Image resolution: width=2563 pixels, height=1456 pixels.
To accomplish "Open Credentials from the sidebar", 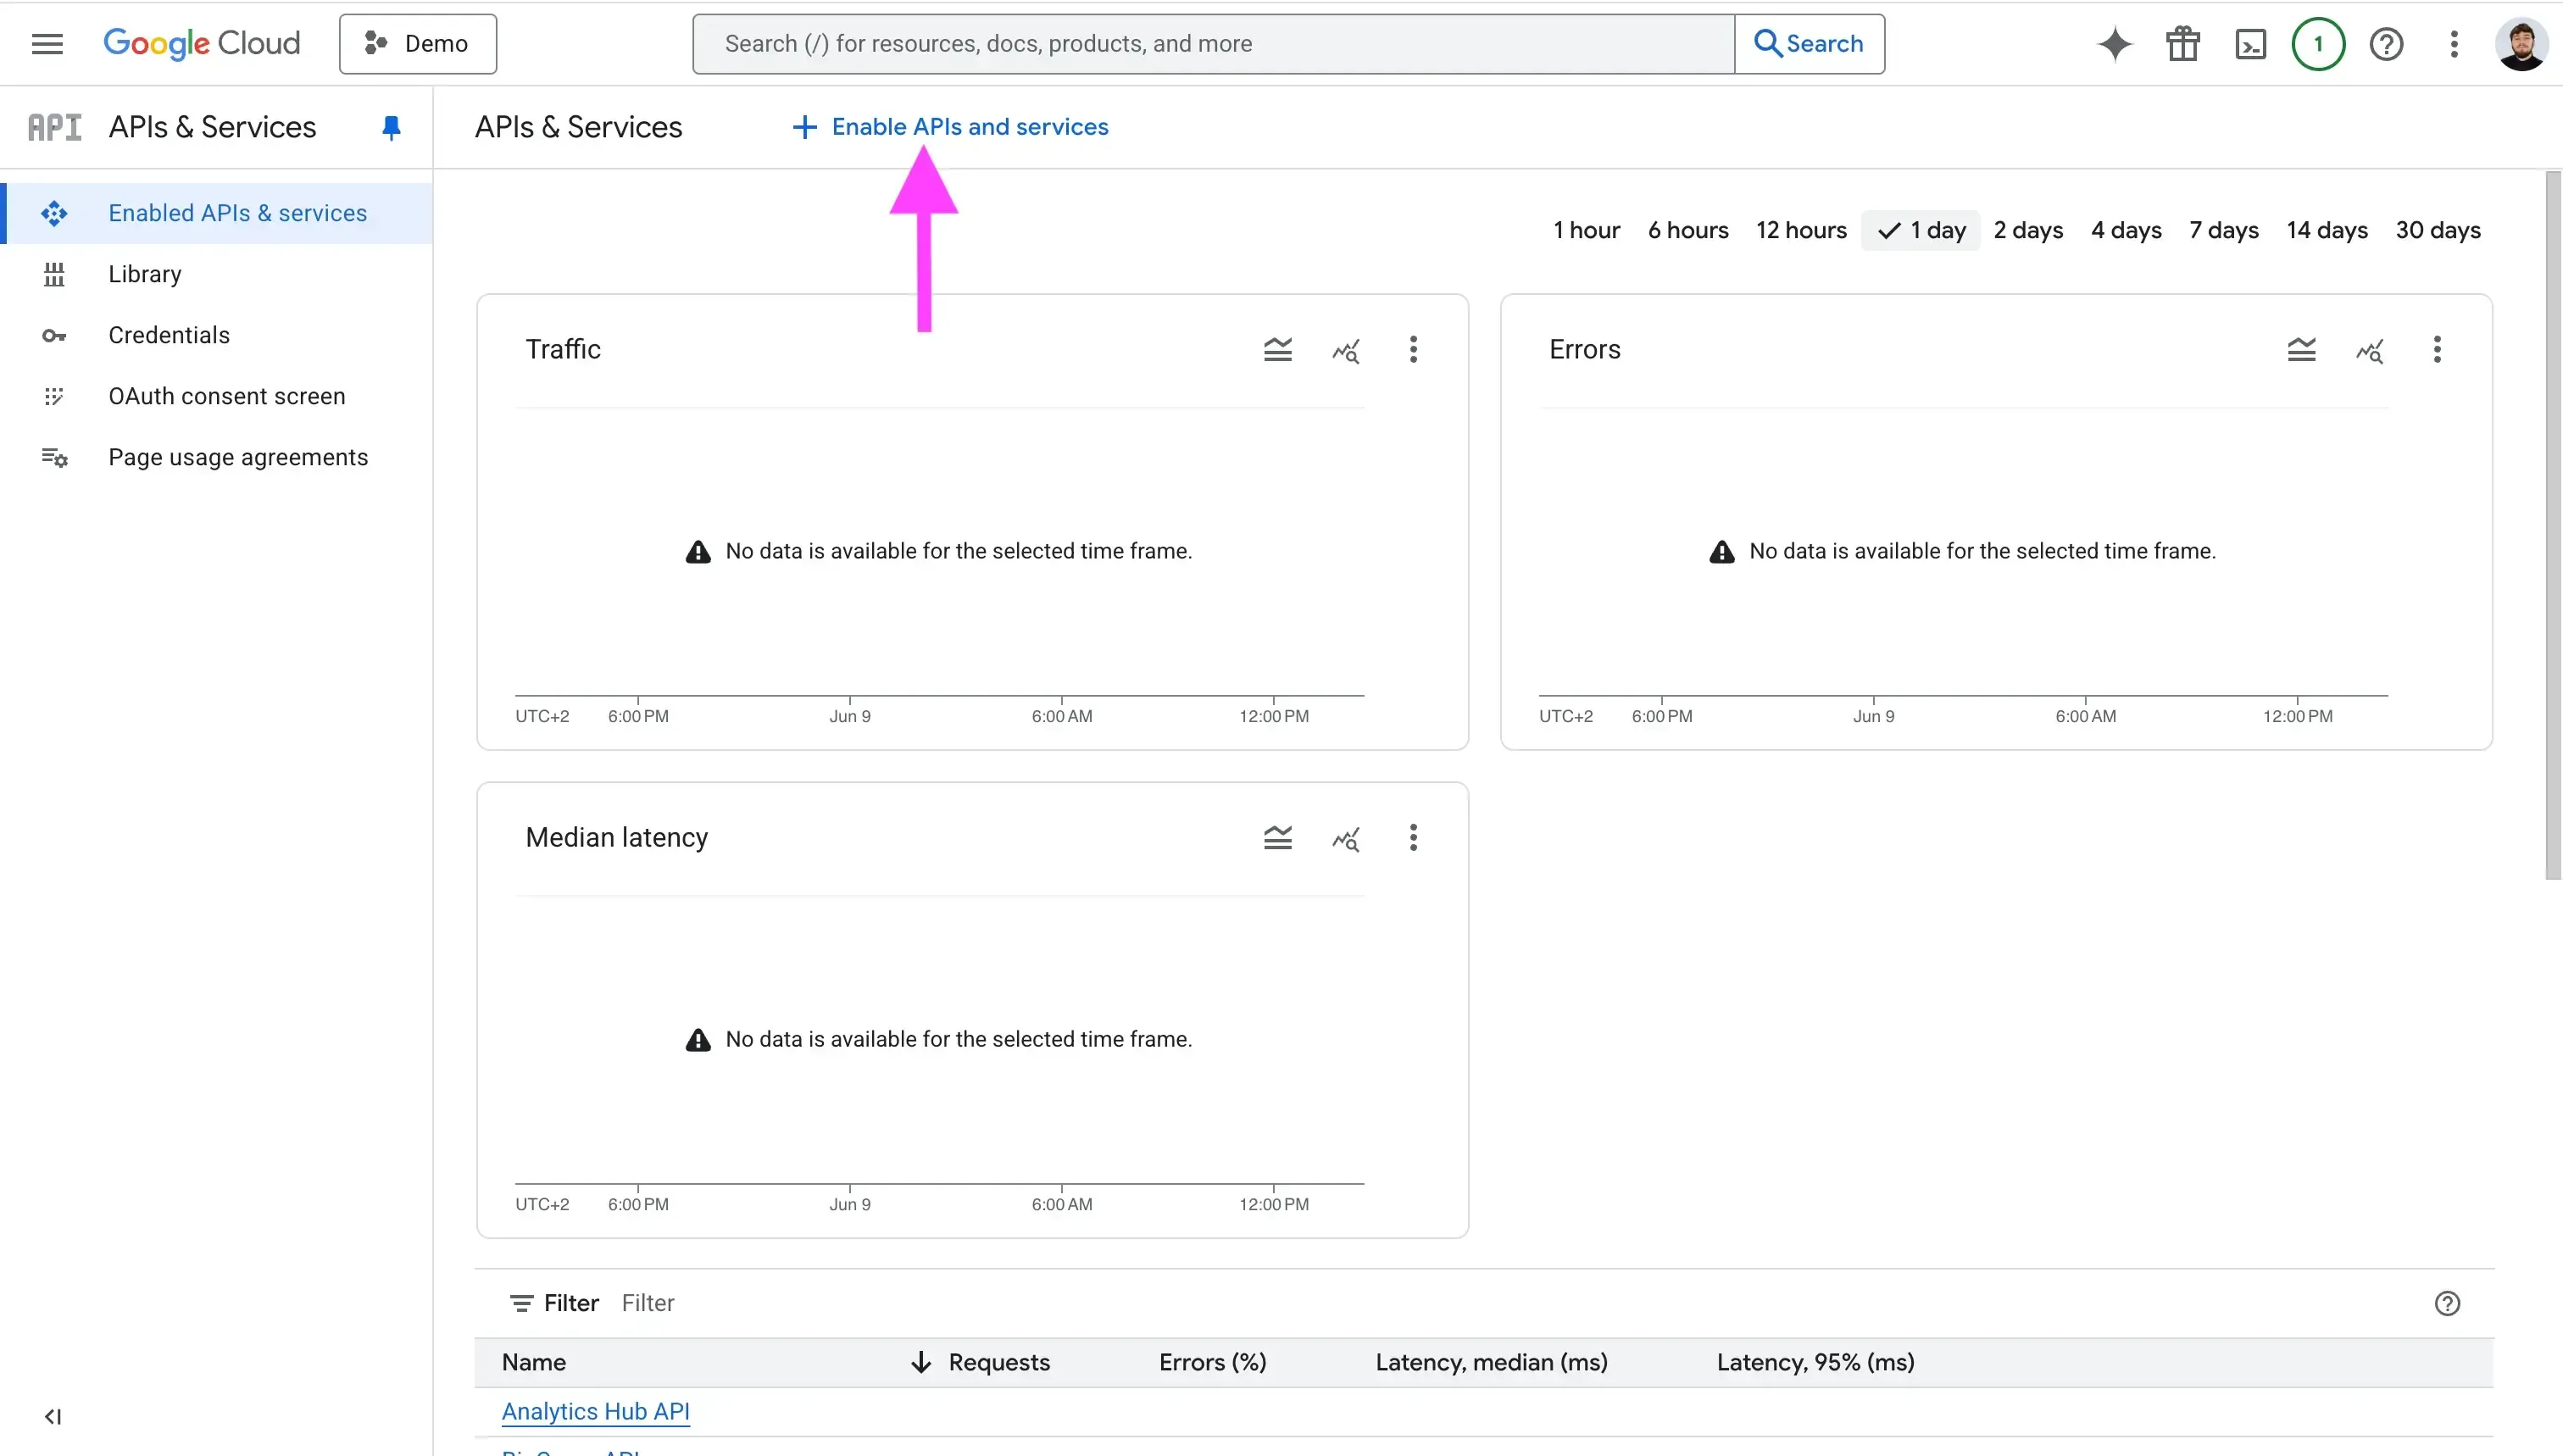I will click(x=168, y=335).
